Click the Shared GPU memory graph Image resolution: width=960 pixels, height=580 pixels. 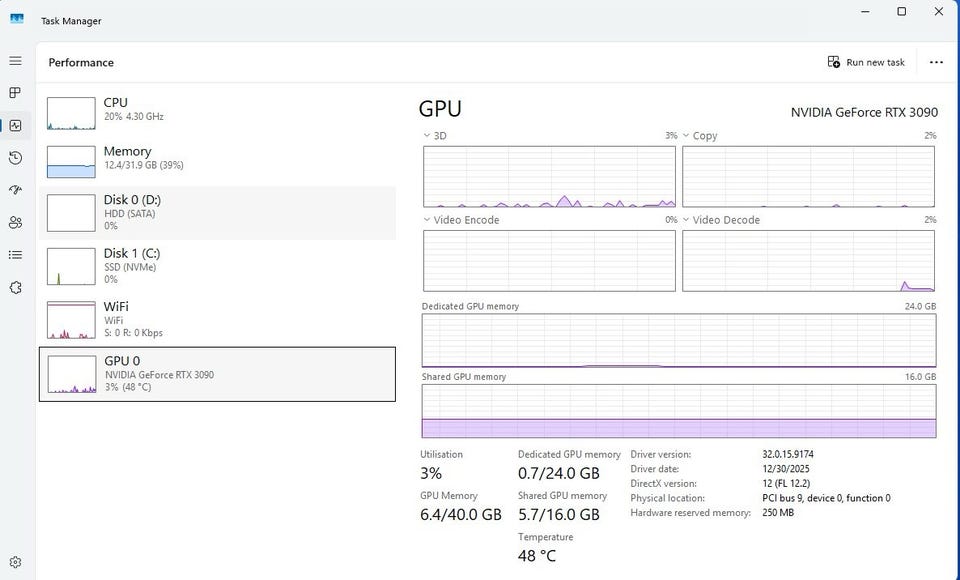679,411
